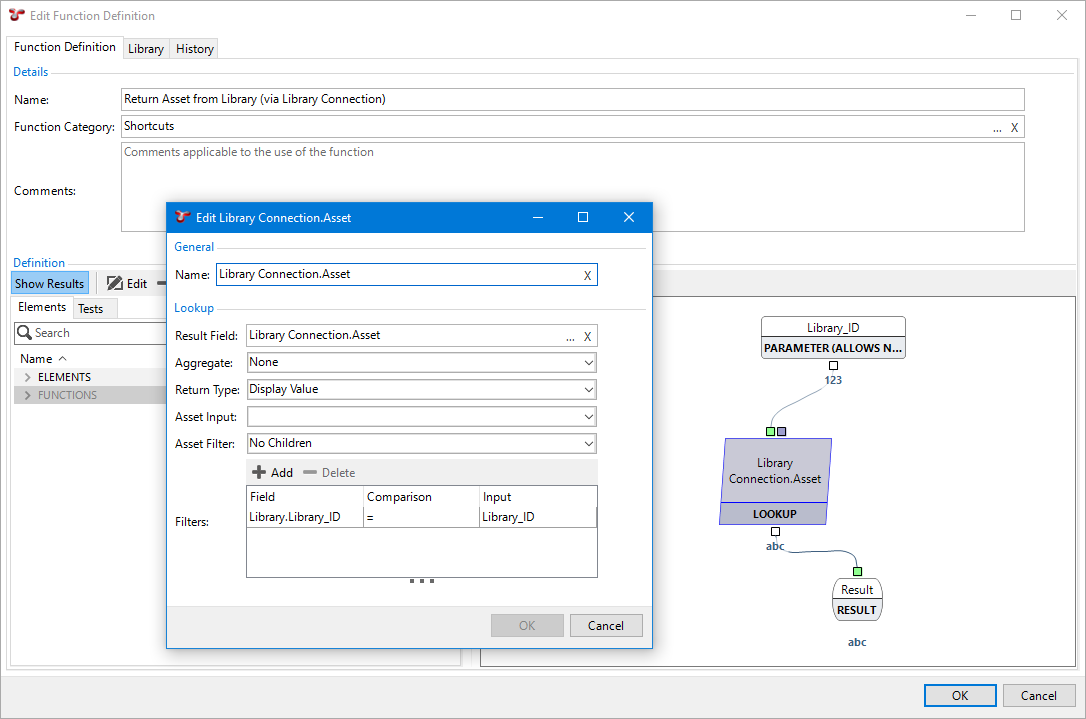The image size is (1086, 719).
Task: Click the plus Add filter icon
Action: coord(259,473)
